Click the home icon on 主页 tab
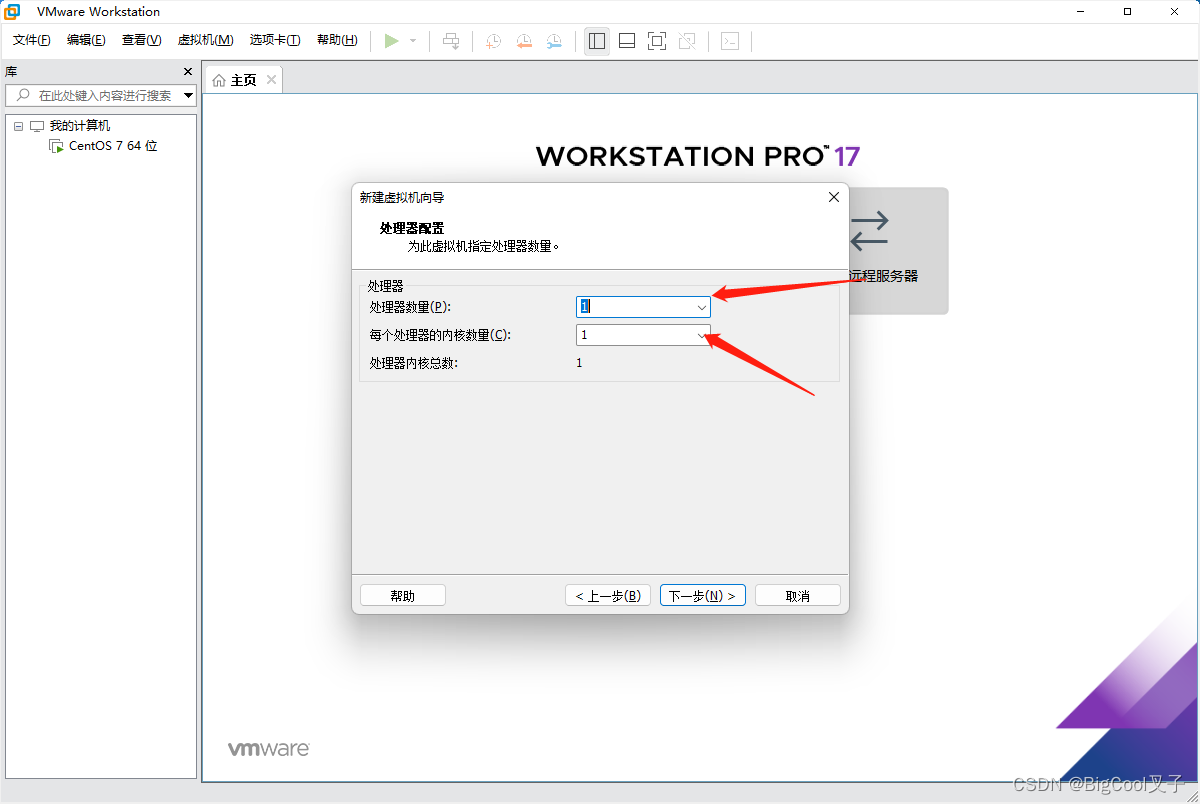The height and width of the screenshot is (804, 1200). click(x=220, y=80)
